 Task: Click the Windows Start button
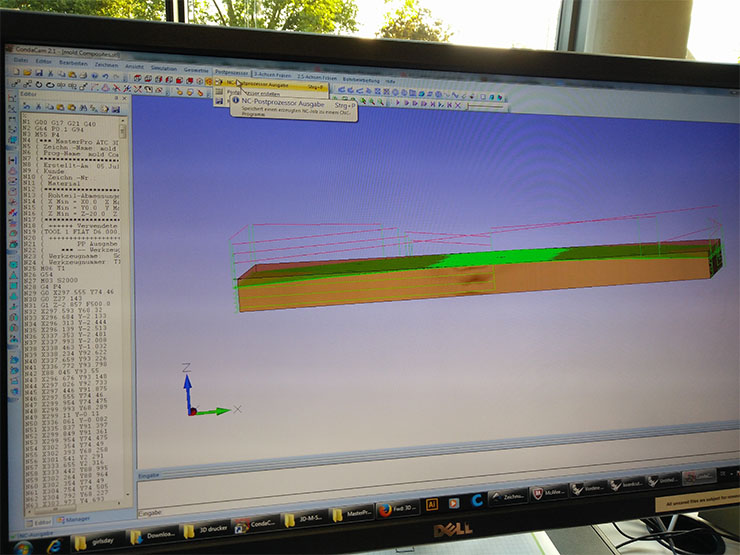coord(21,549)
